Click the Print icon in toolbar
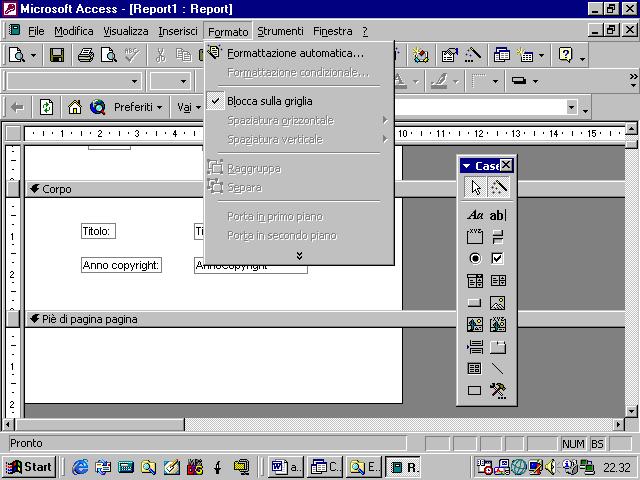The image size is (640, 480). point(86,55)
